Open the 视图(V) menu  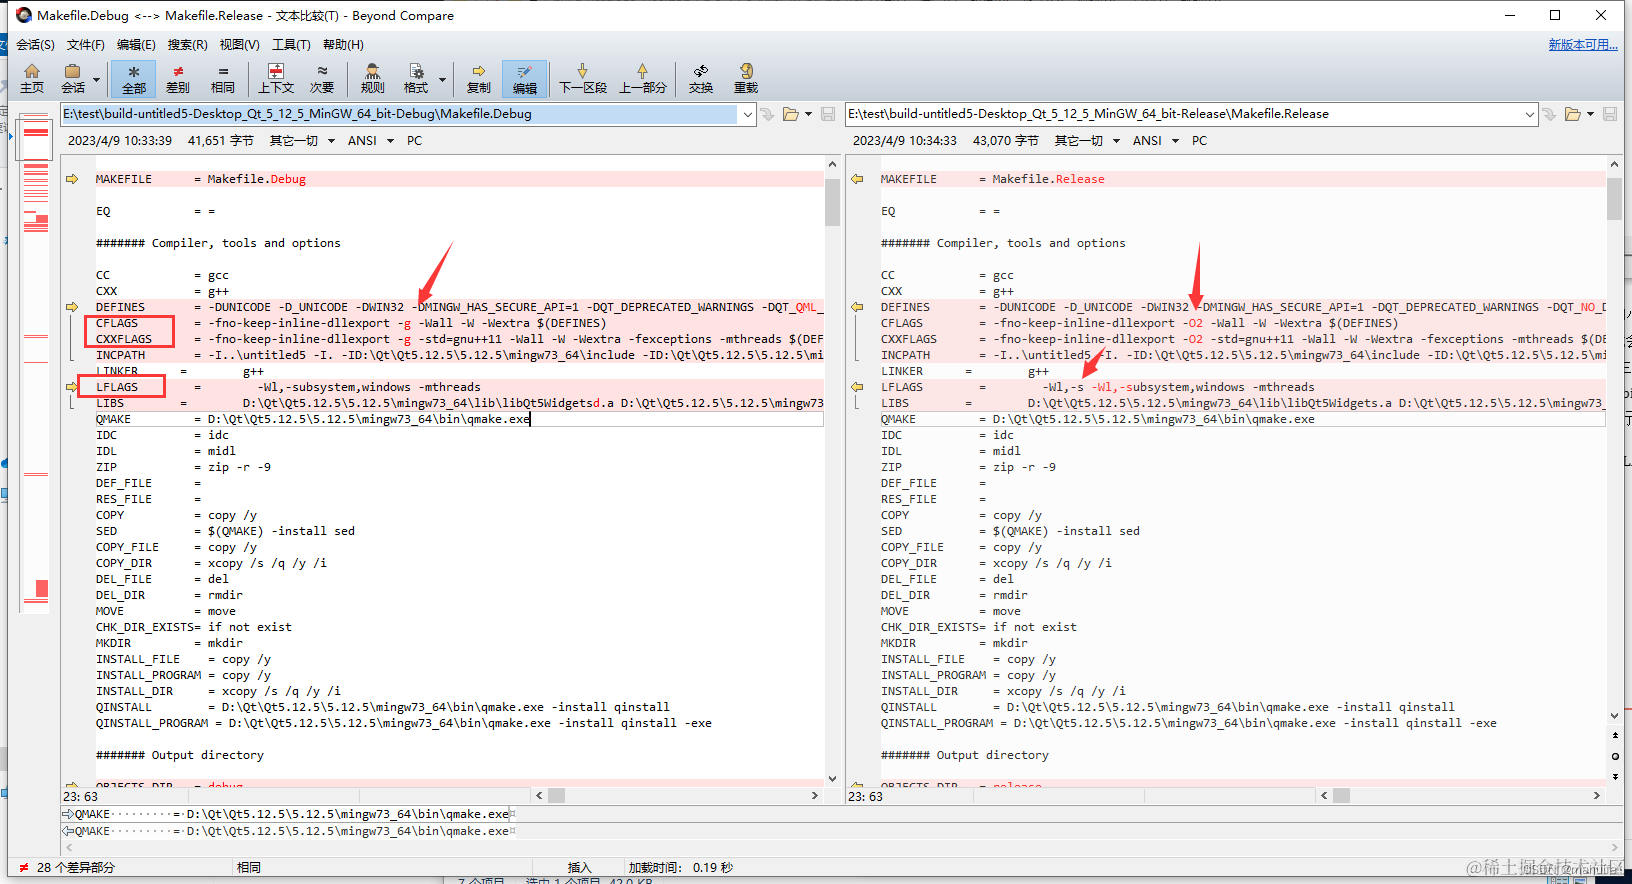tap(240, 45)
